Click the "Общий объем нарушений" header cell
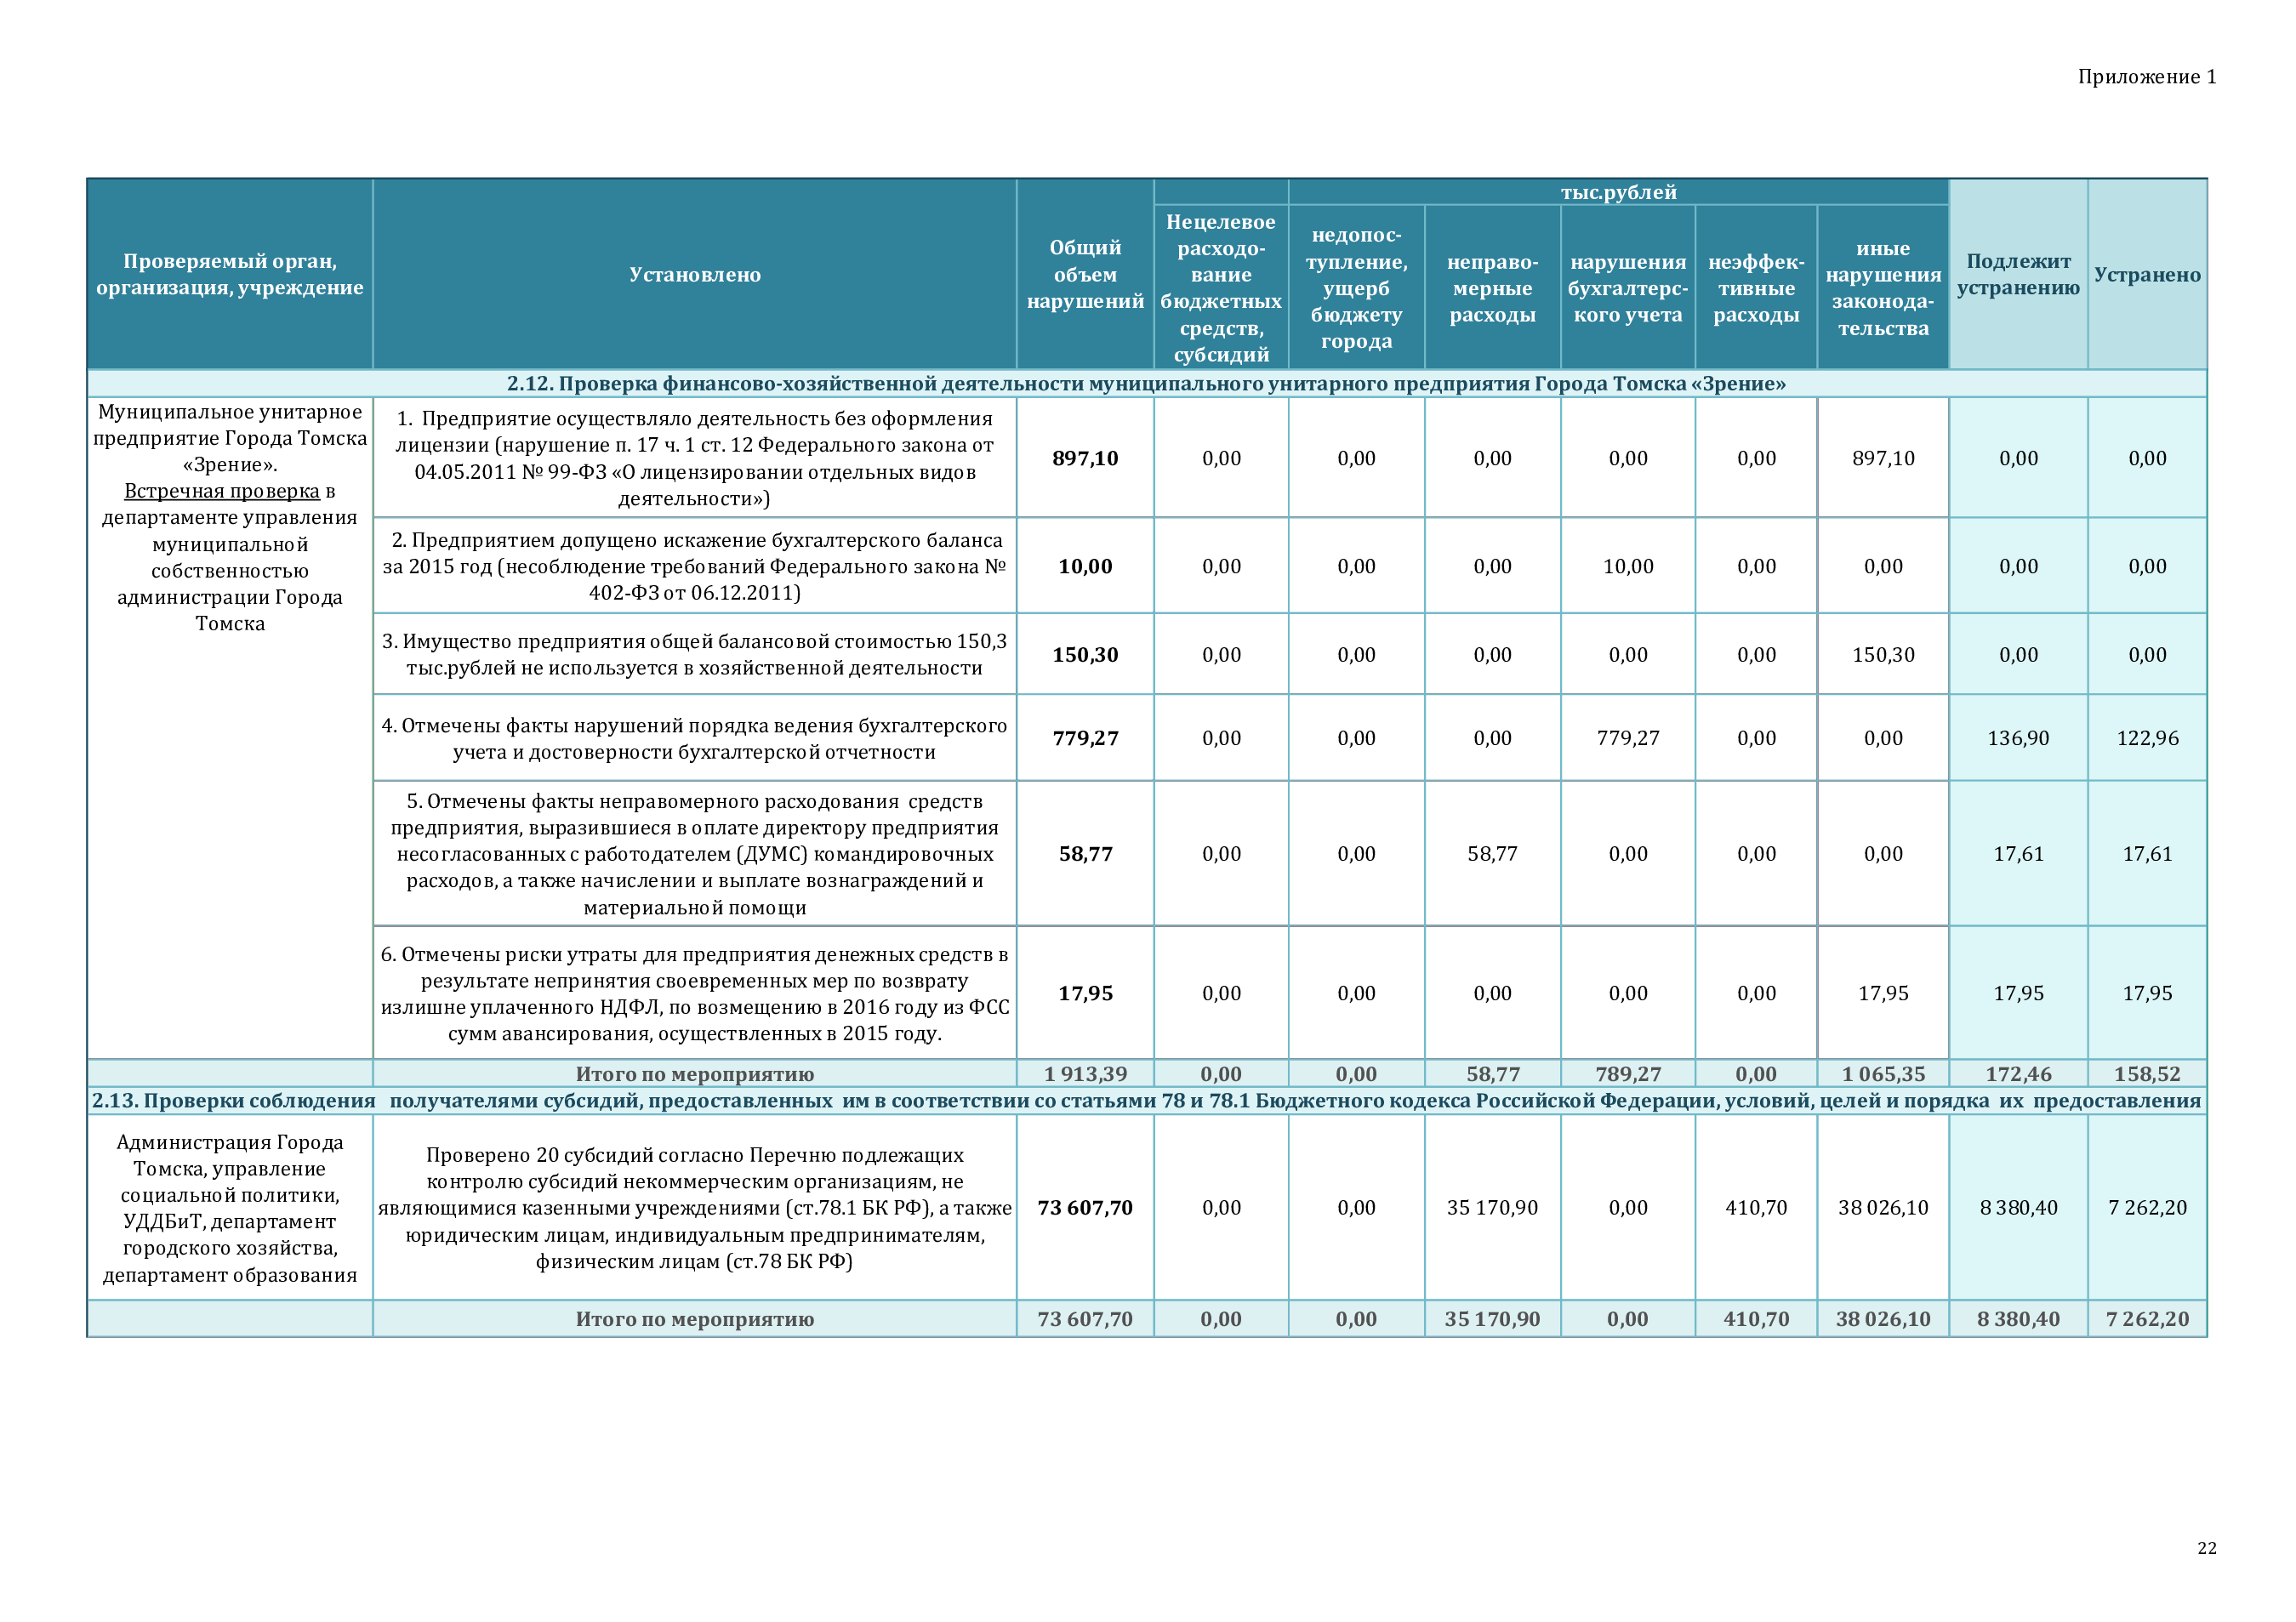The width and height of the screenshot is (2296, 1622). 1085,275
